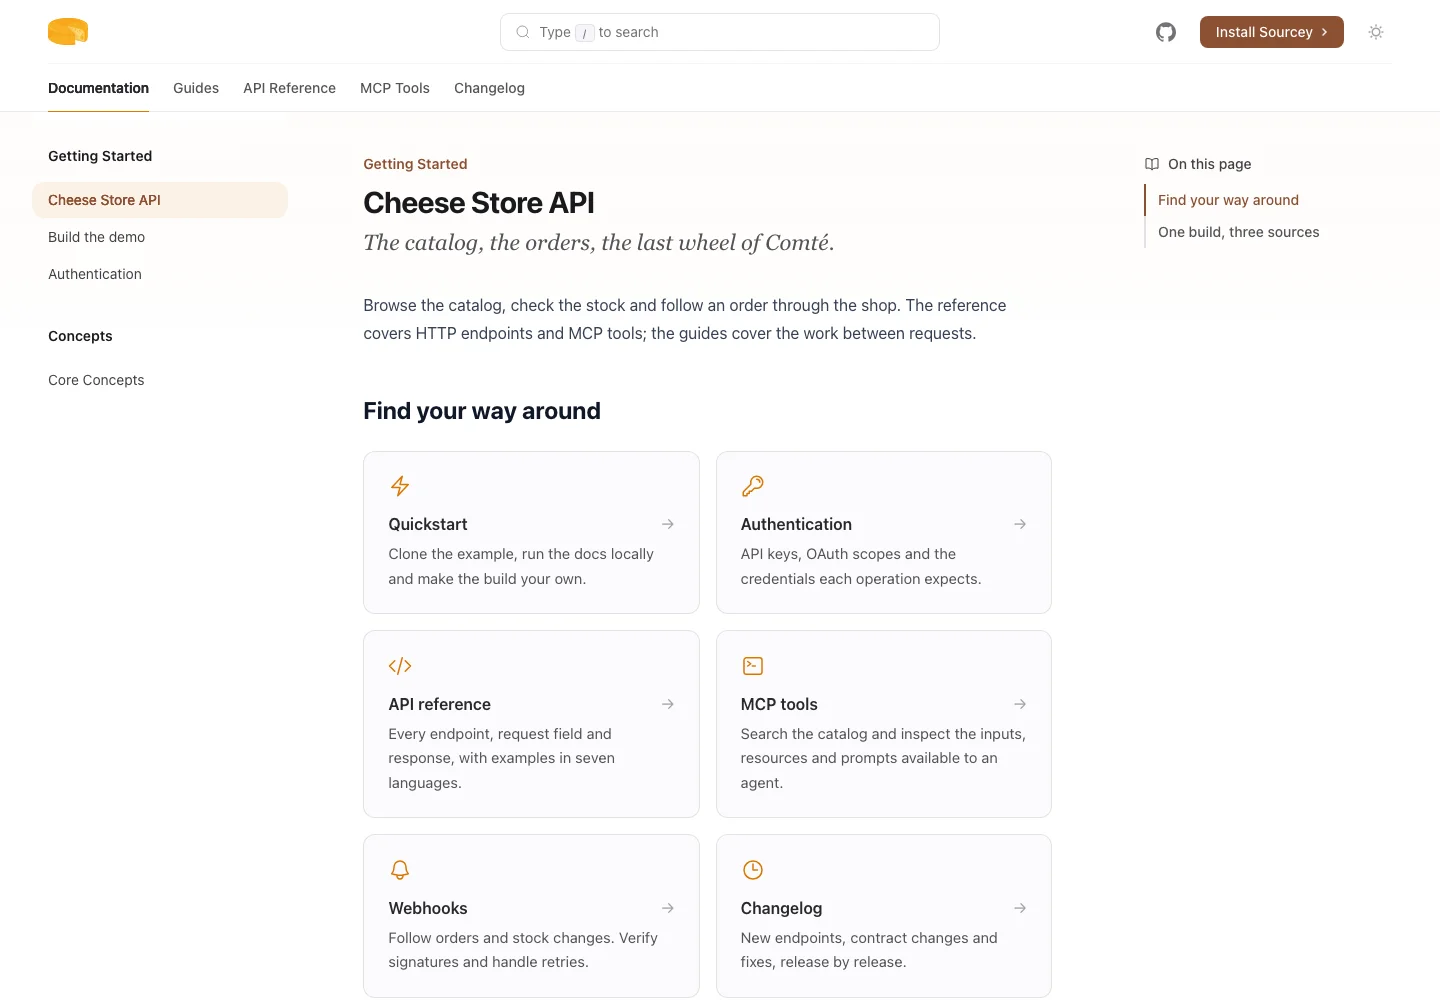Switch to the Documentation tab

pos(98,88)
